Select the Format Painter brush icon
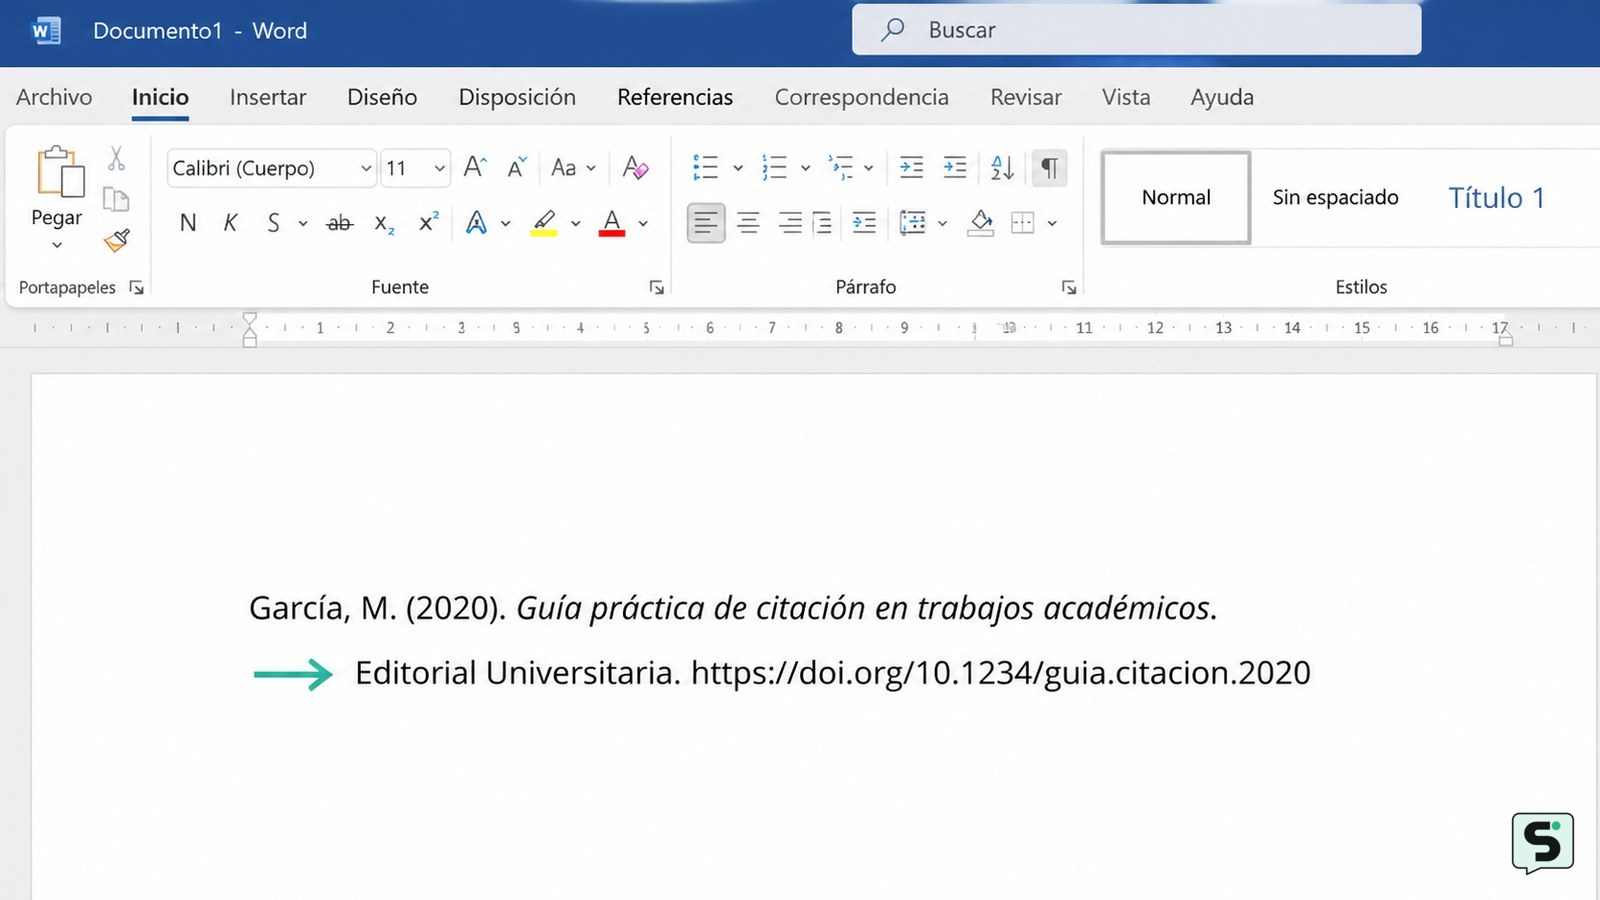This screenshot has width=1600, height=900. (117, 240)
